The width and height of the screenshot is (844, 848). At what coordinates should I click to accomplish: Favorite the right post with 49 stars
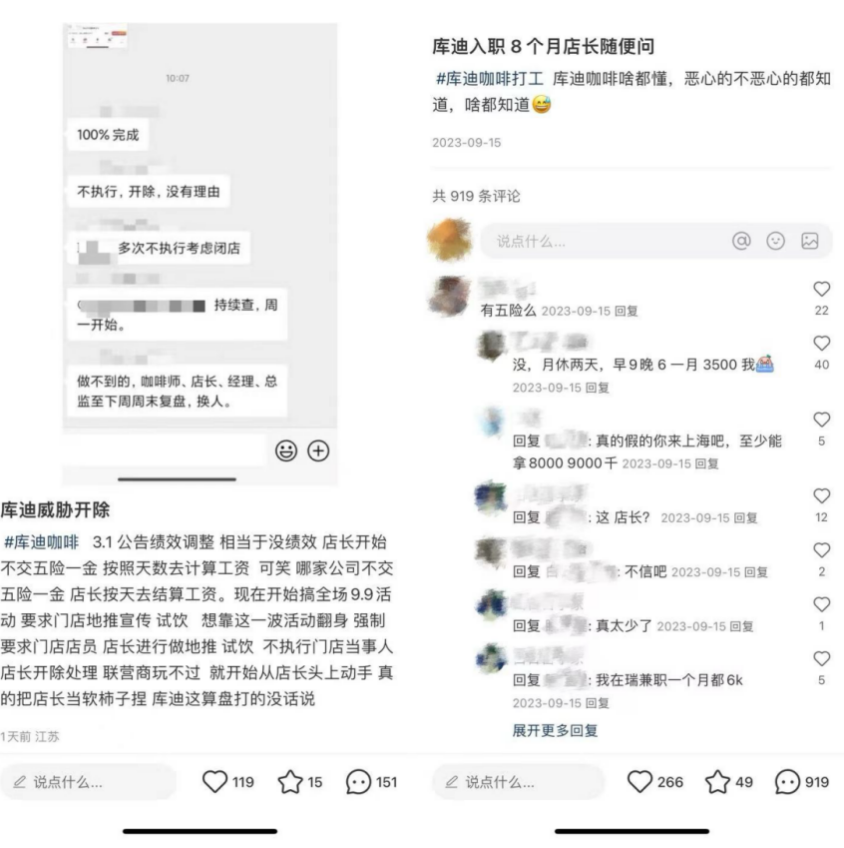(718, 782)
